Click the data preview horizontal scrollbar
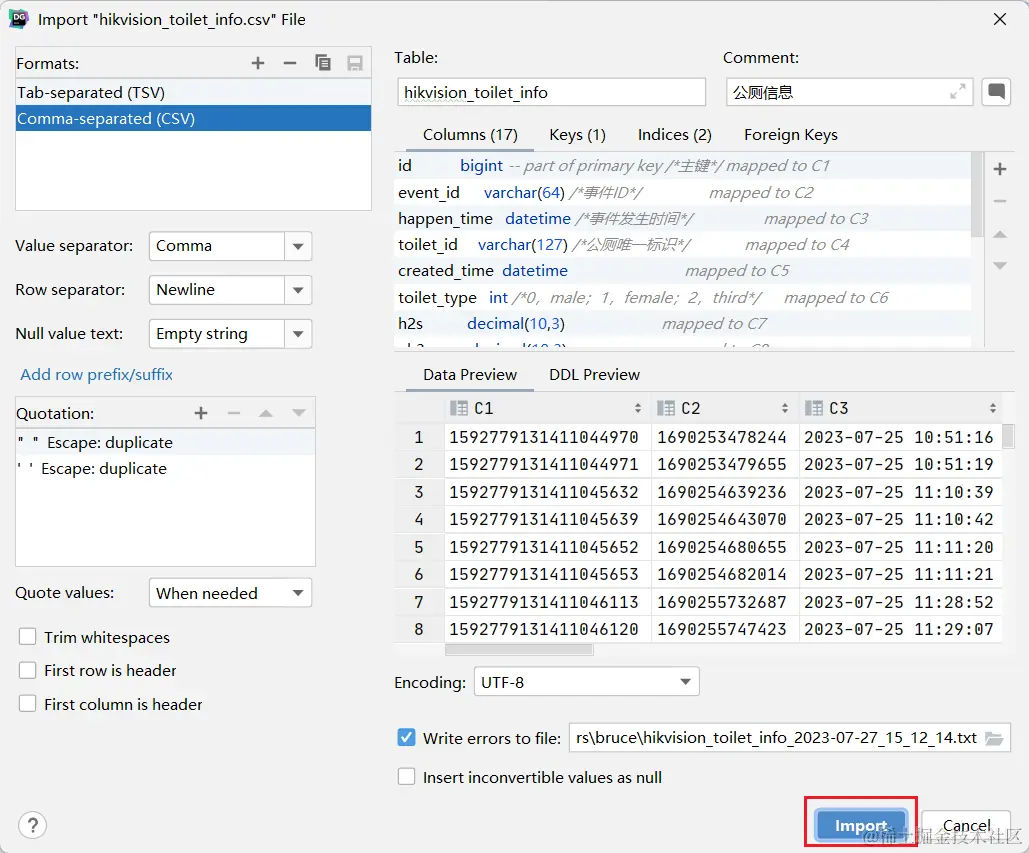 [x=519, y=649]
